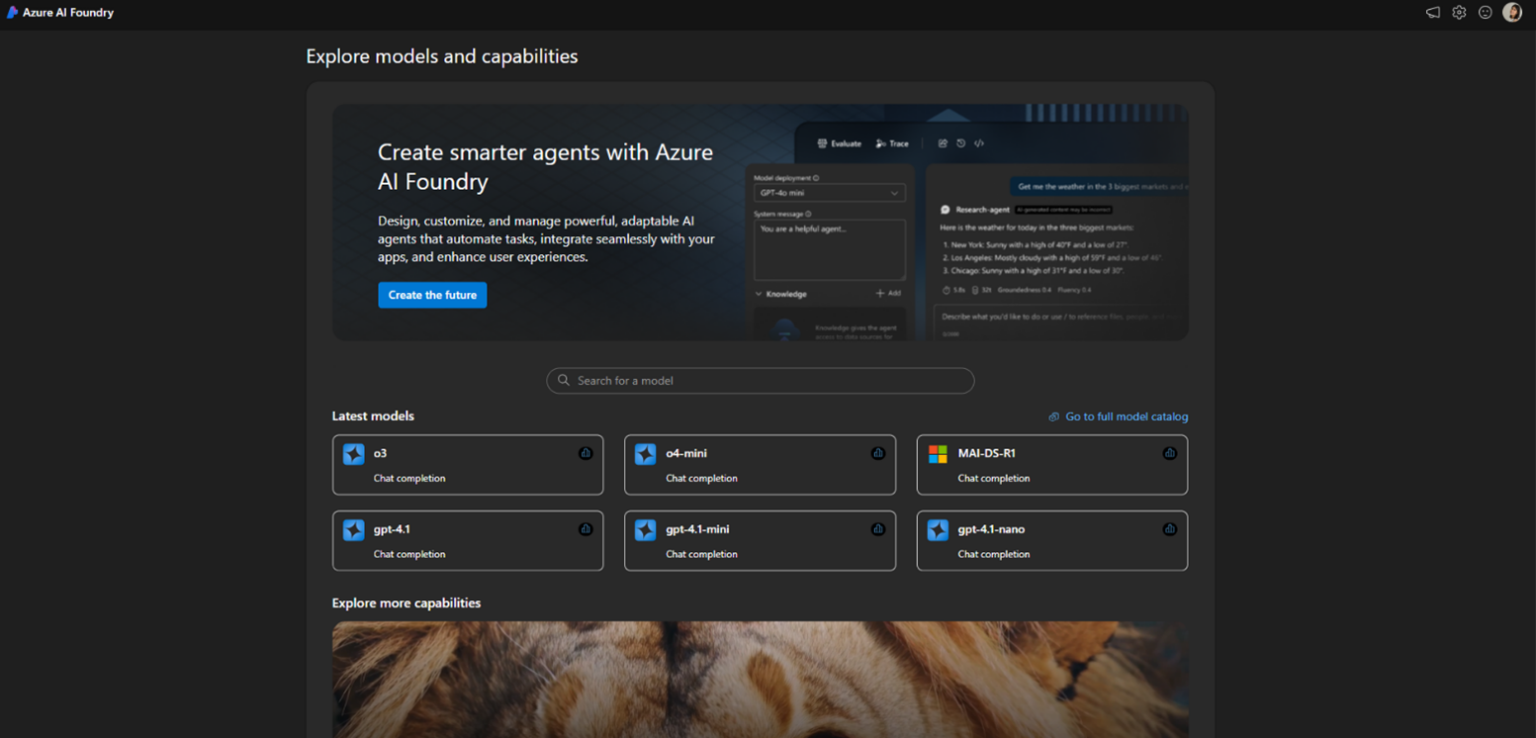Open the lion capability image
Image resolution: width=1536 pixels, height=738 pixels.
[x=760, y=680]
